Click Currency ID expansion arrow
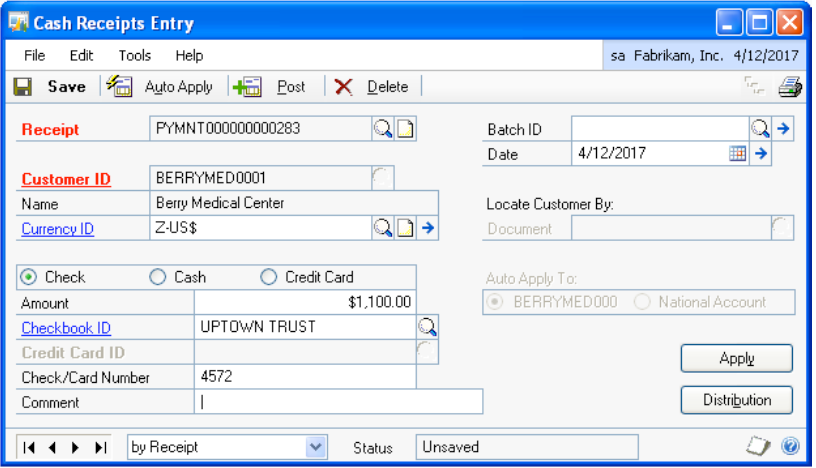This screenshot has width=816, height=468. [x=427, y=228]
